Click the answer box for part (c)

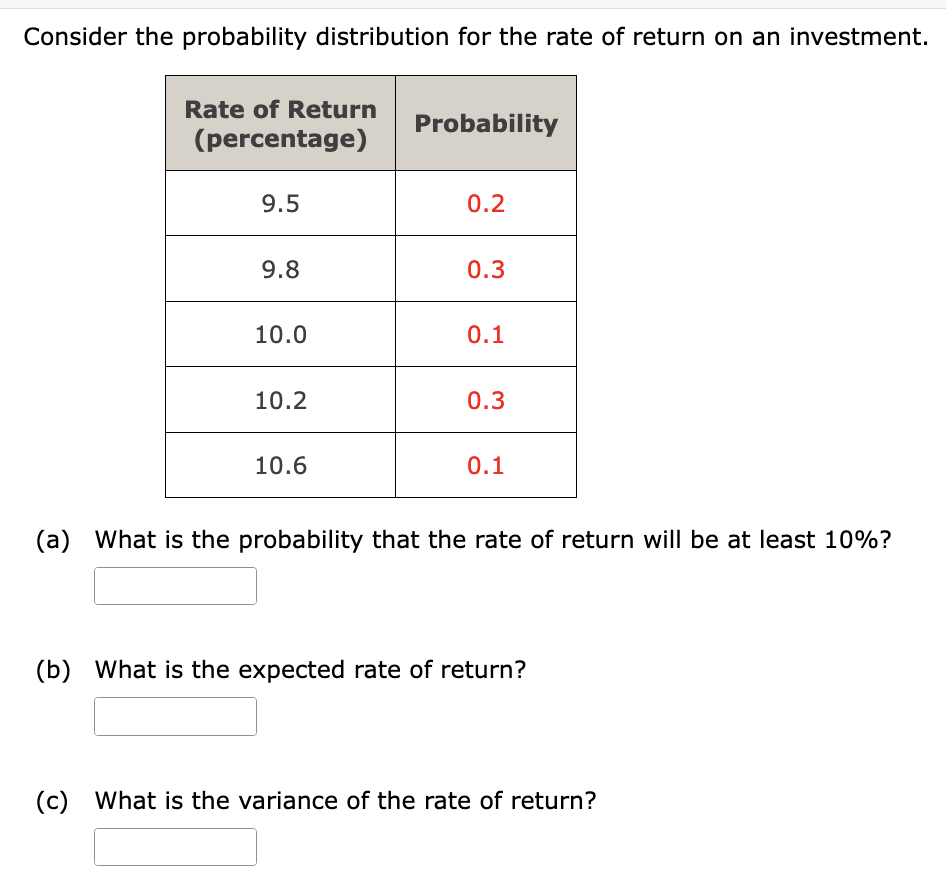pos(175,846)
